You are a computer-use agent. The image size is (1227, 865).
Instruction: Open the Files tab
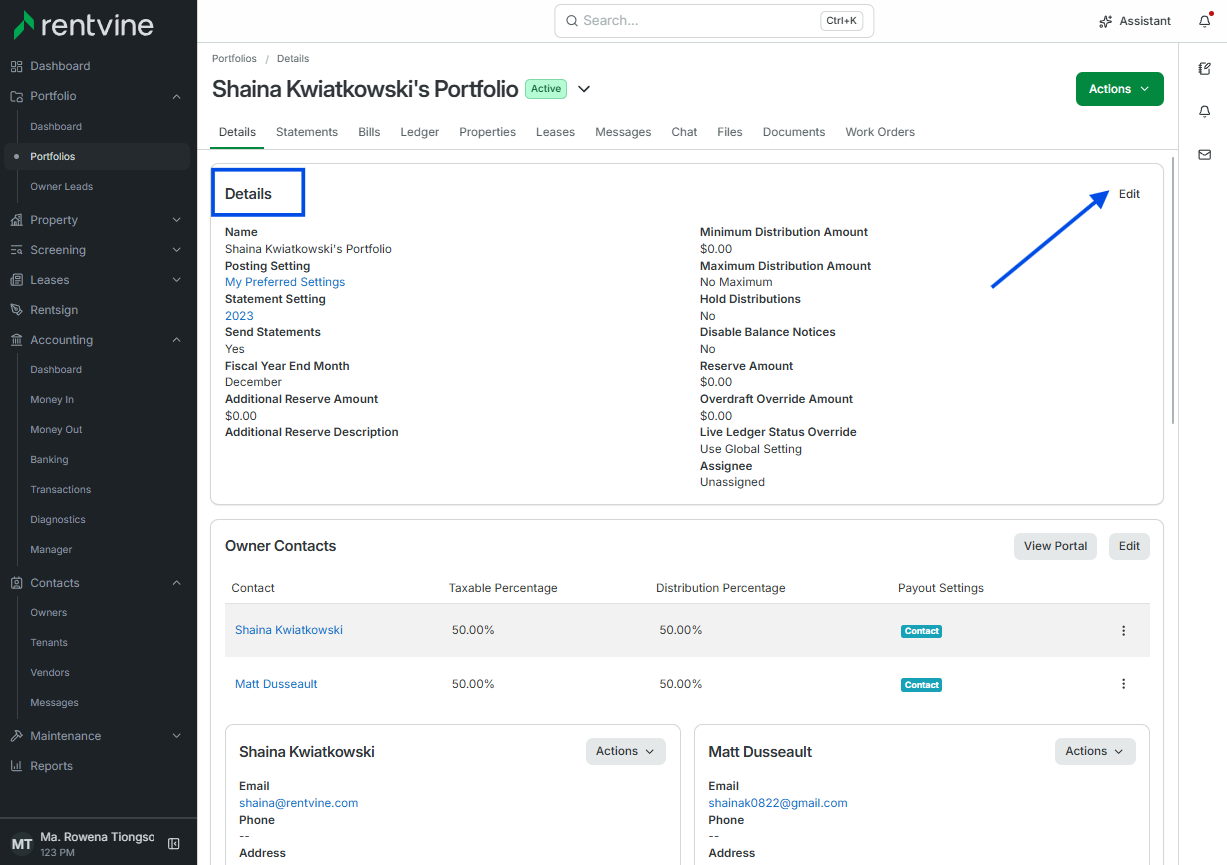[x=730, y=132]
